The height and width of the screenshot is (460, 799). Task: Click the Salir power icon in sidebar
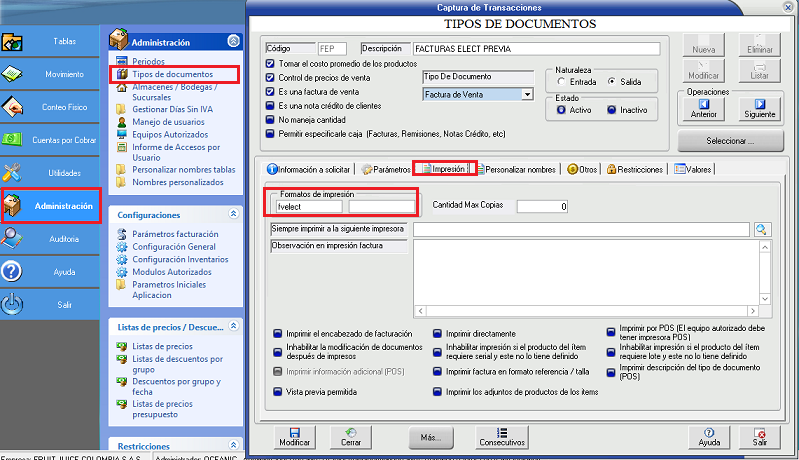[x=14, y=304]
